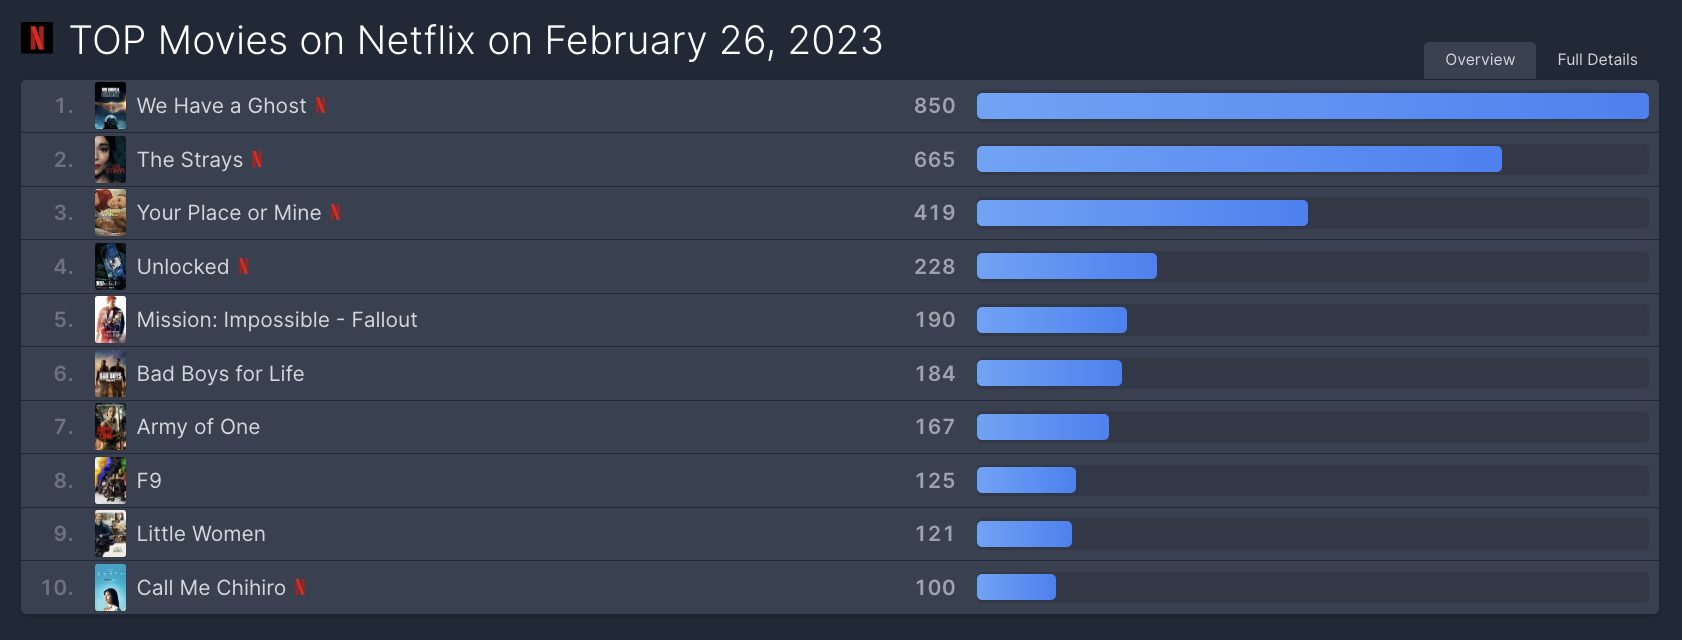Open the Army of One title link
The width and height of the screenshot is (1682, 640).
point(198,427)
